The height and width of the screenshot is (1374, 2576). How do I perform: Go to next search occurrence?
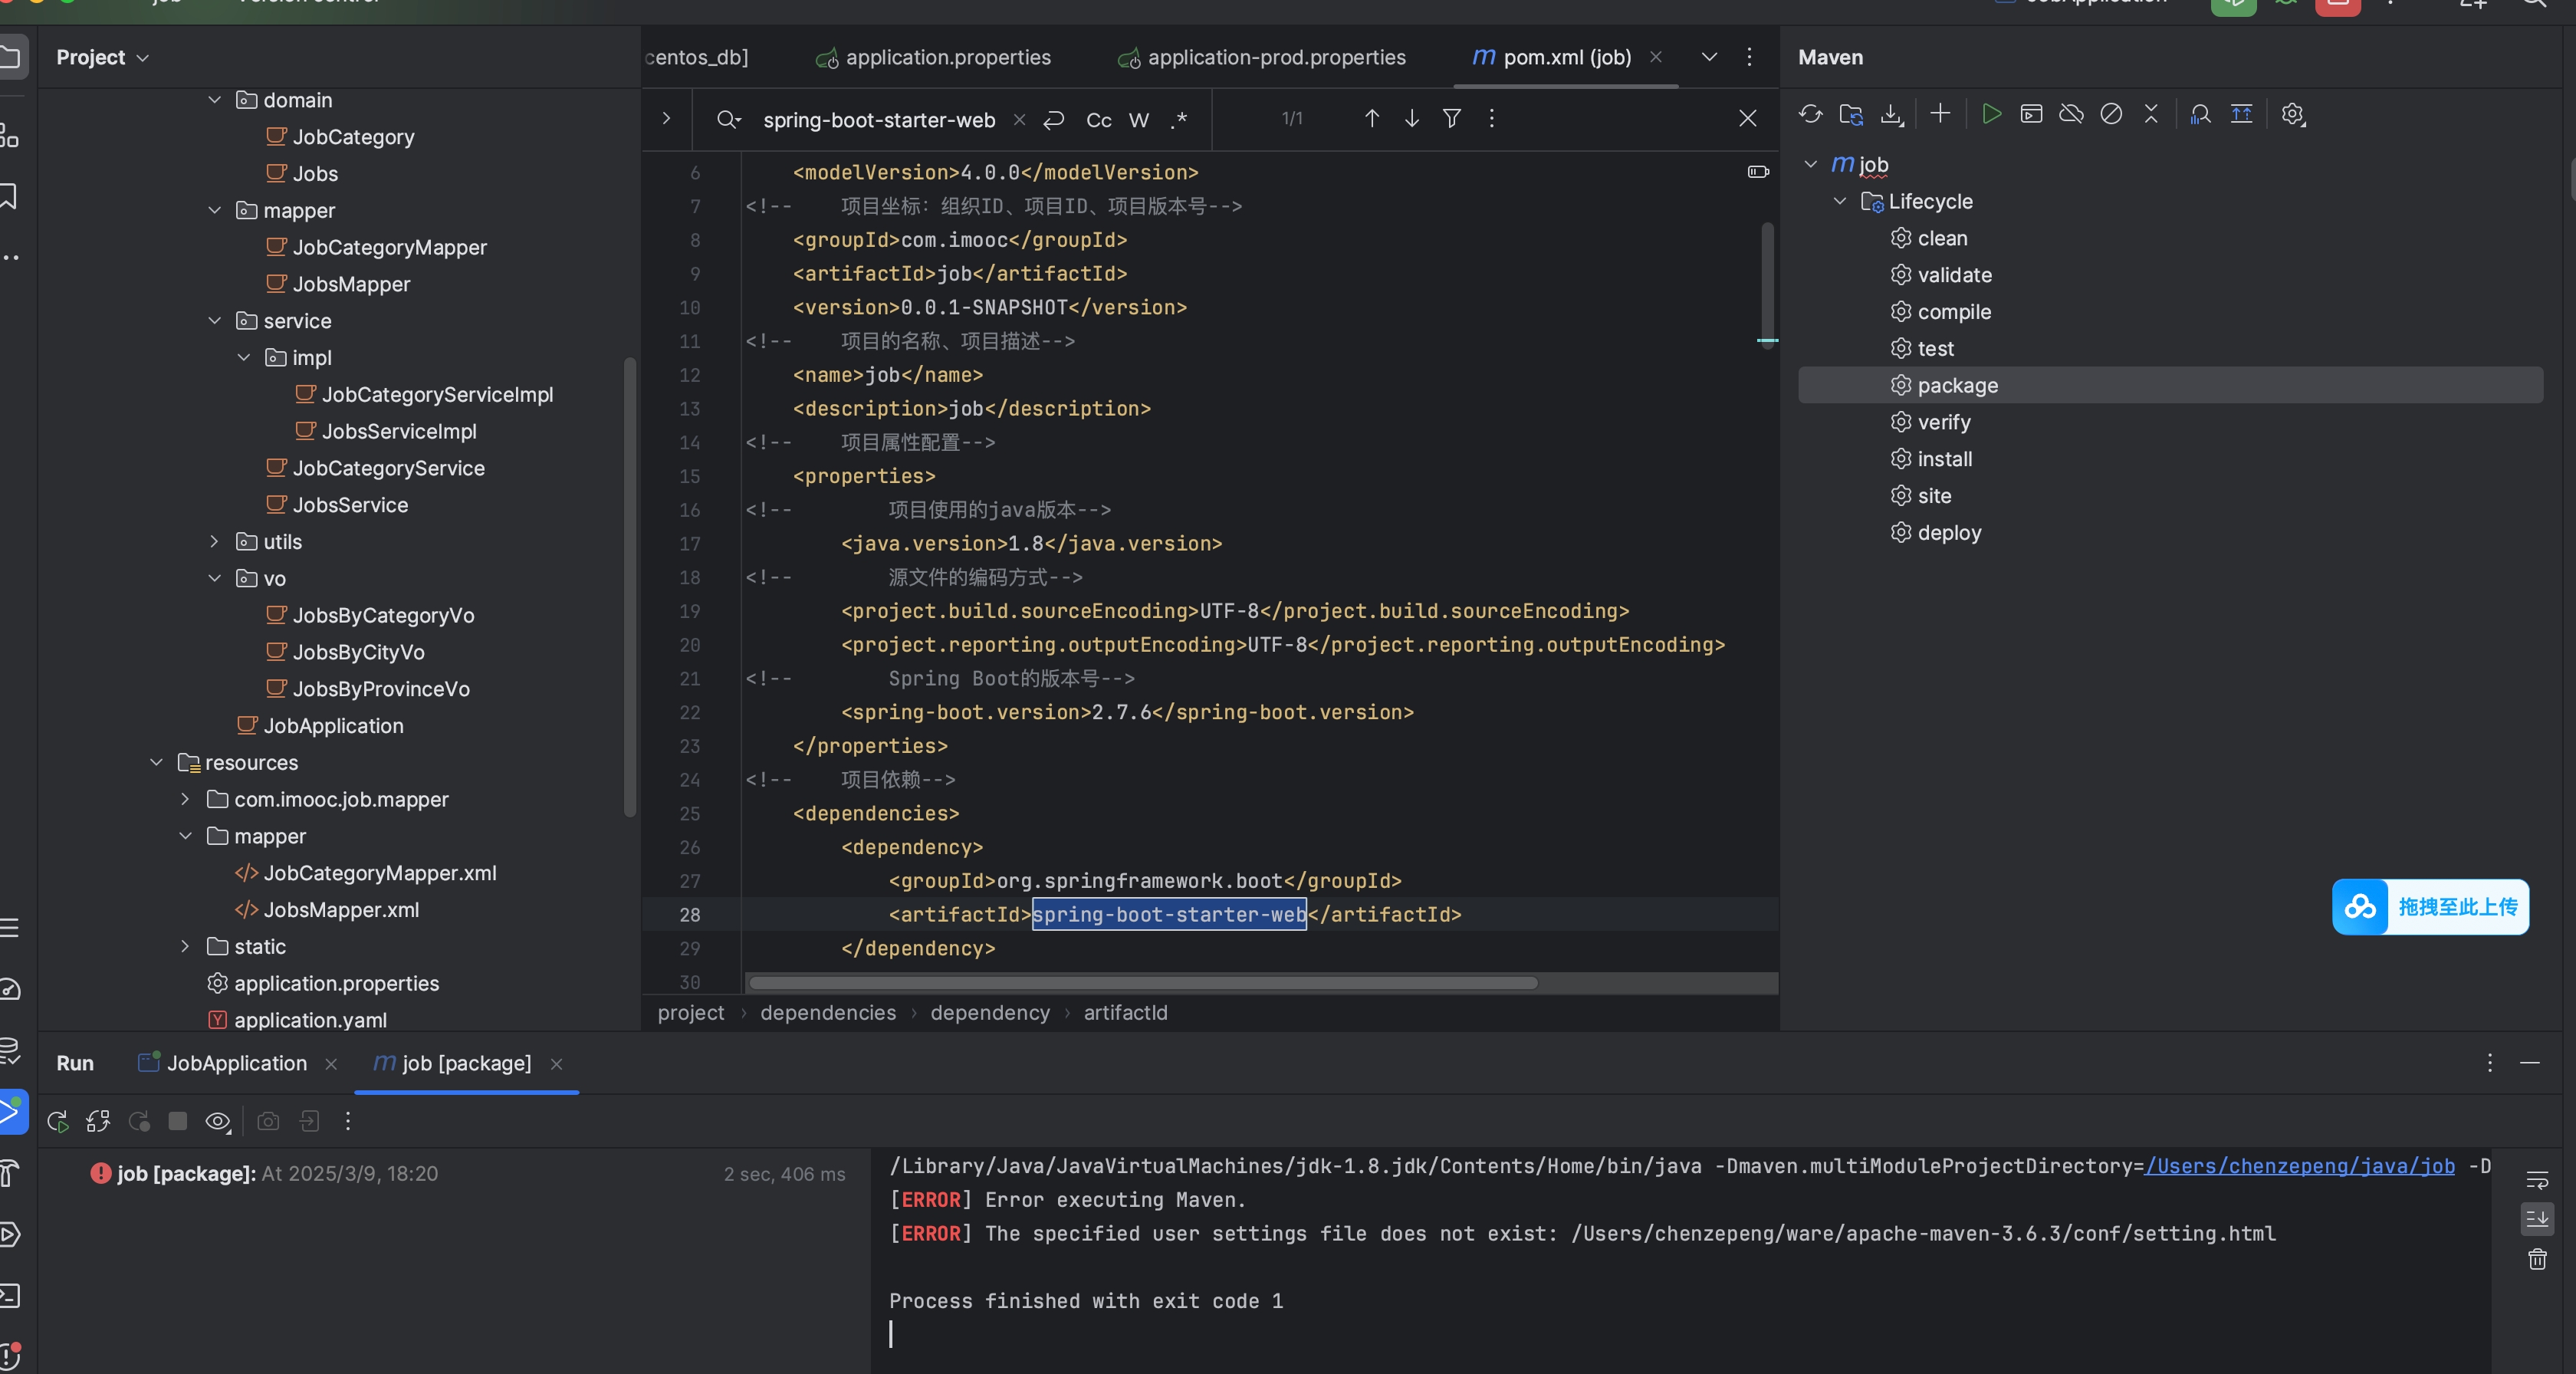point(1412,119)
